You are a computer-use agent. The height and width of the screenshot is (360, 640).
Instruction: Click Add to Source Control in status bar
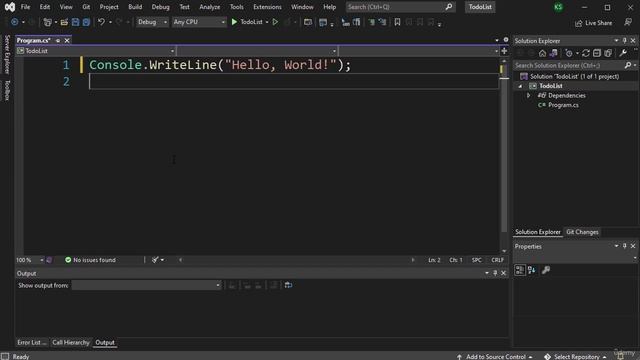[495, 356]
